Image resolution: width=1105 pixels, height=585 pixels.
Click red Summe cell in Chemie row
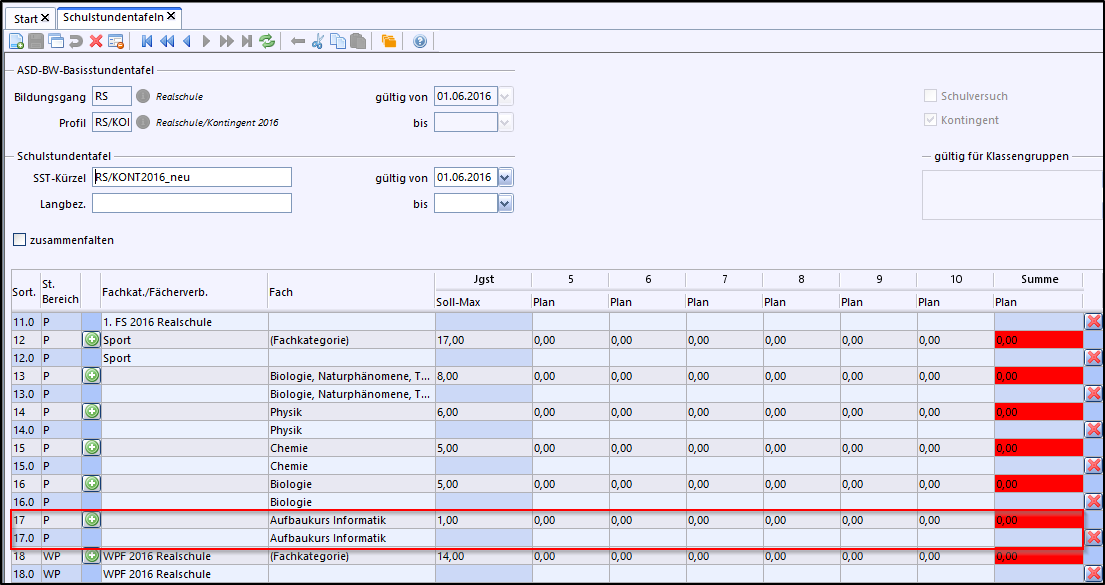point(1039,448)
